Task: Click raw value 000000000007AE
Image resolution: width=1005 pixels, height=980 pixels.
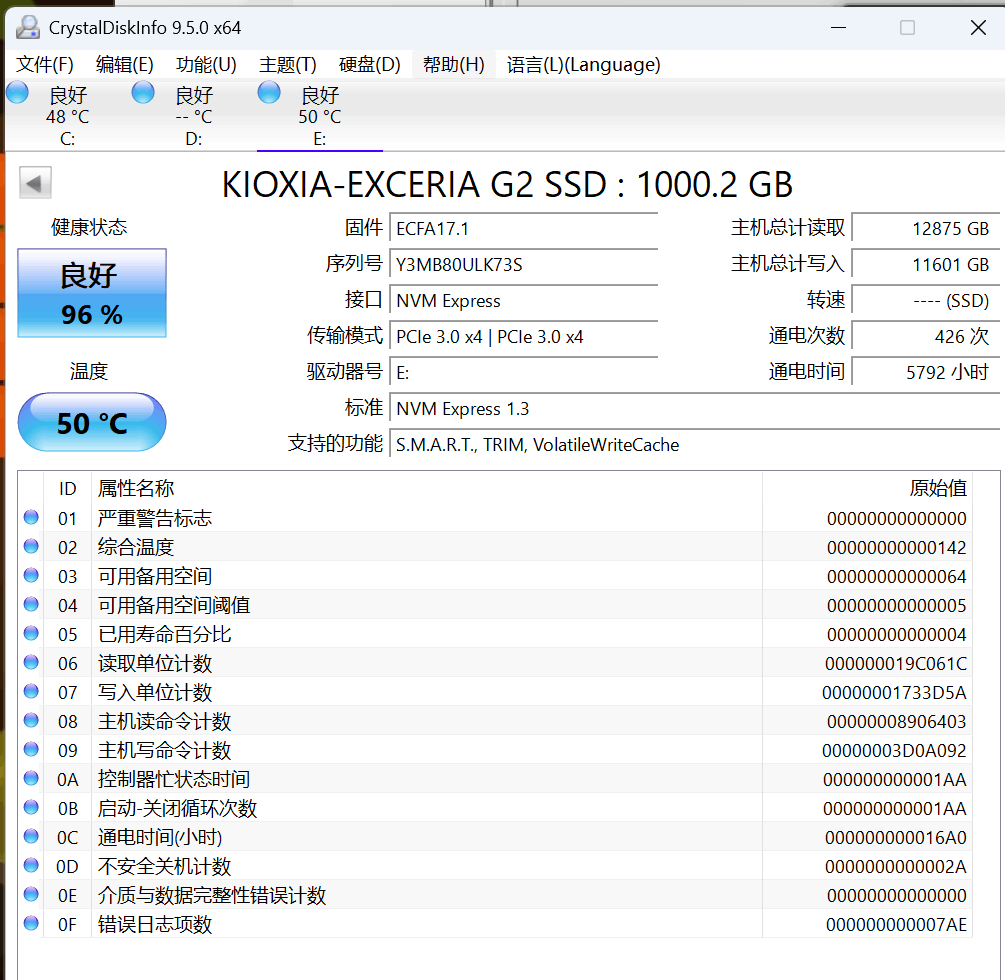Action: point(896,924)
